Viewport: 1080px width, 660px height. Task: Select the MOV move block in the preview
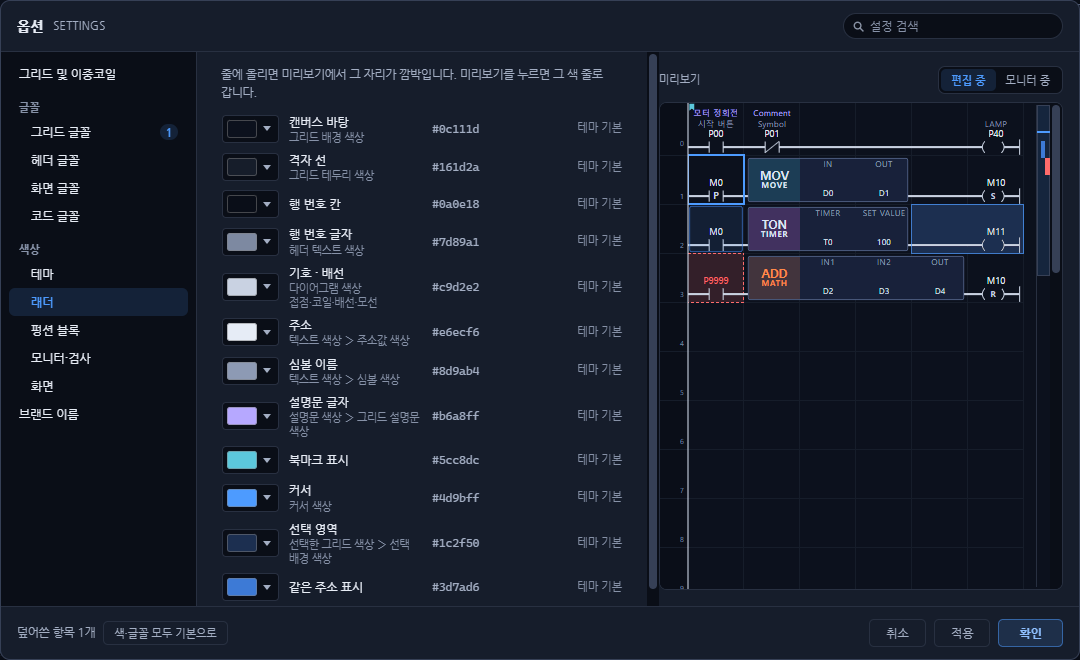coord(827,180)
